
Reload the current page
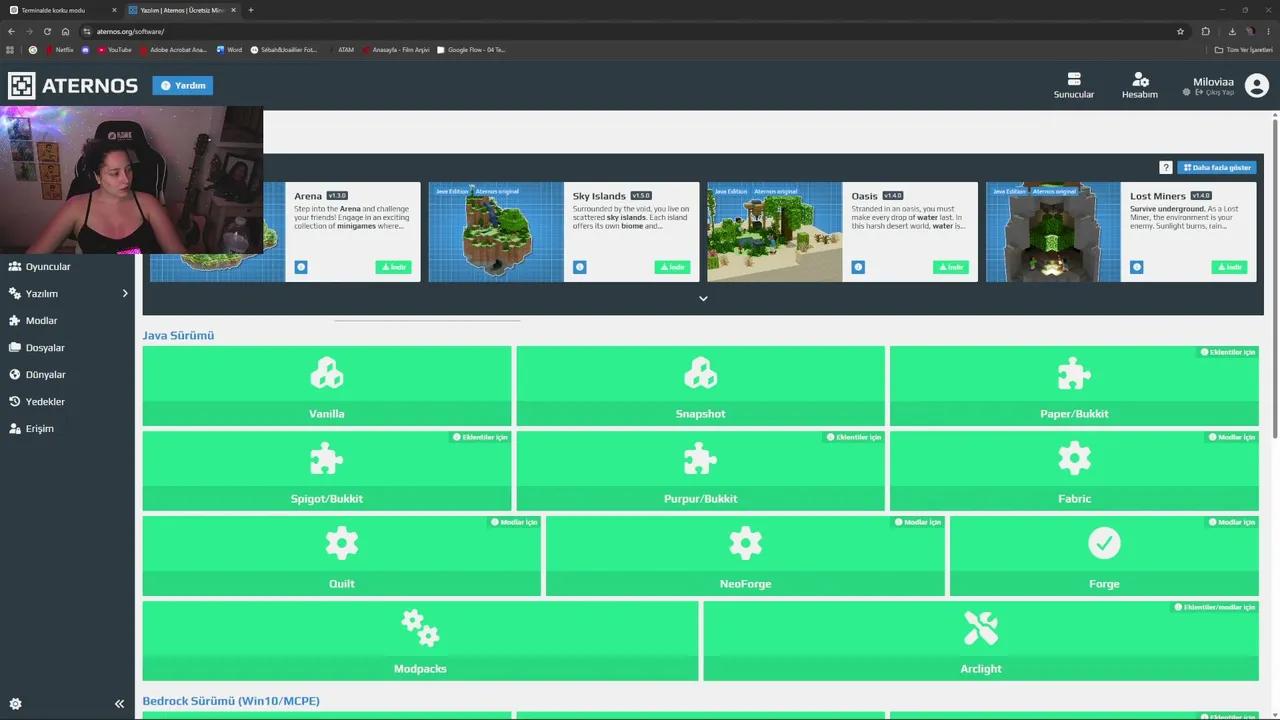pyautogui.click(x=47, y=31)
